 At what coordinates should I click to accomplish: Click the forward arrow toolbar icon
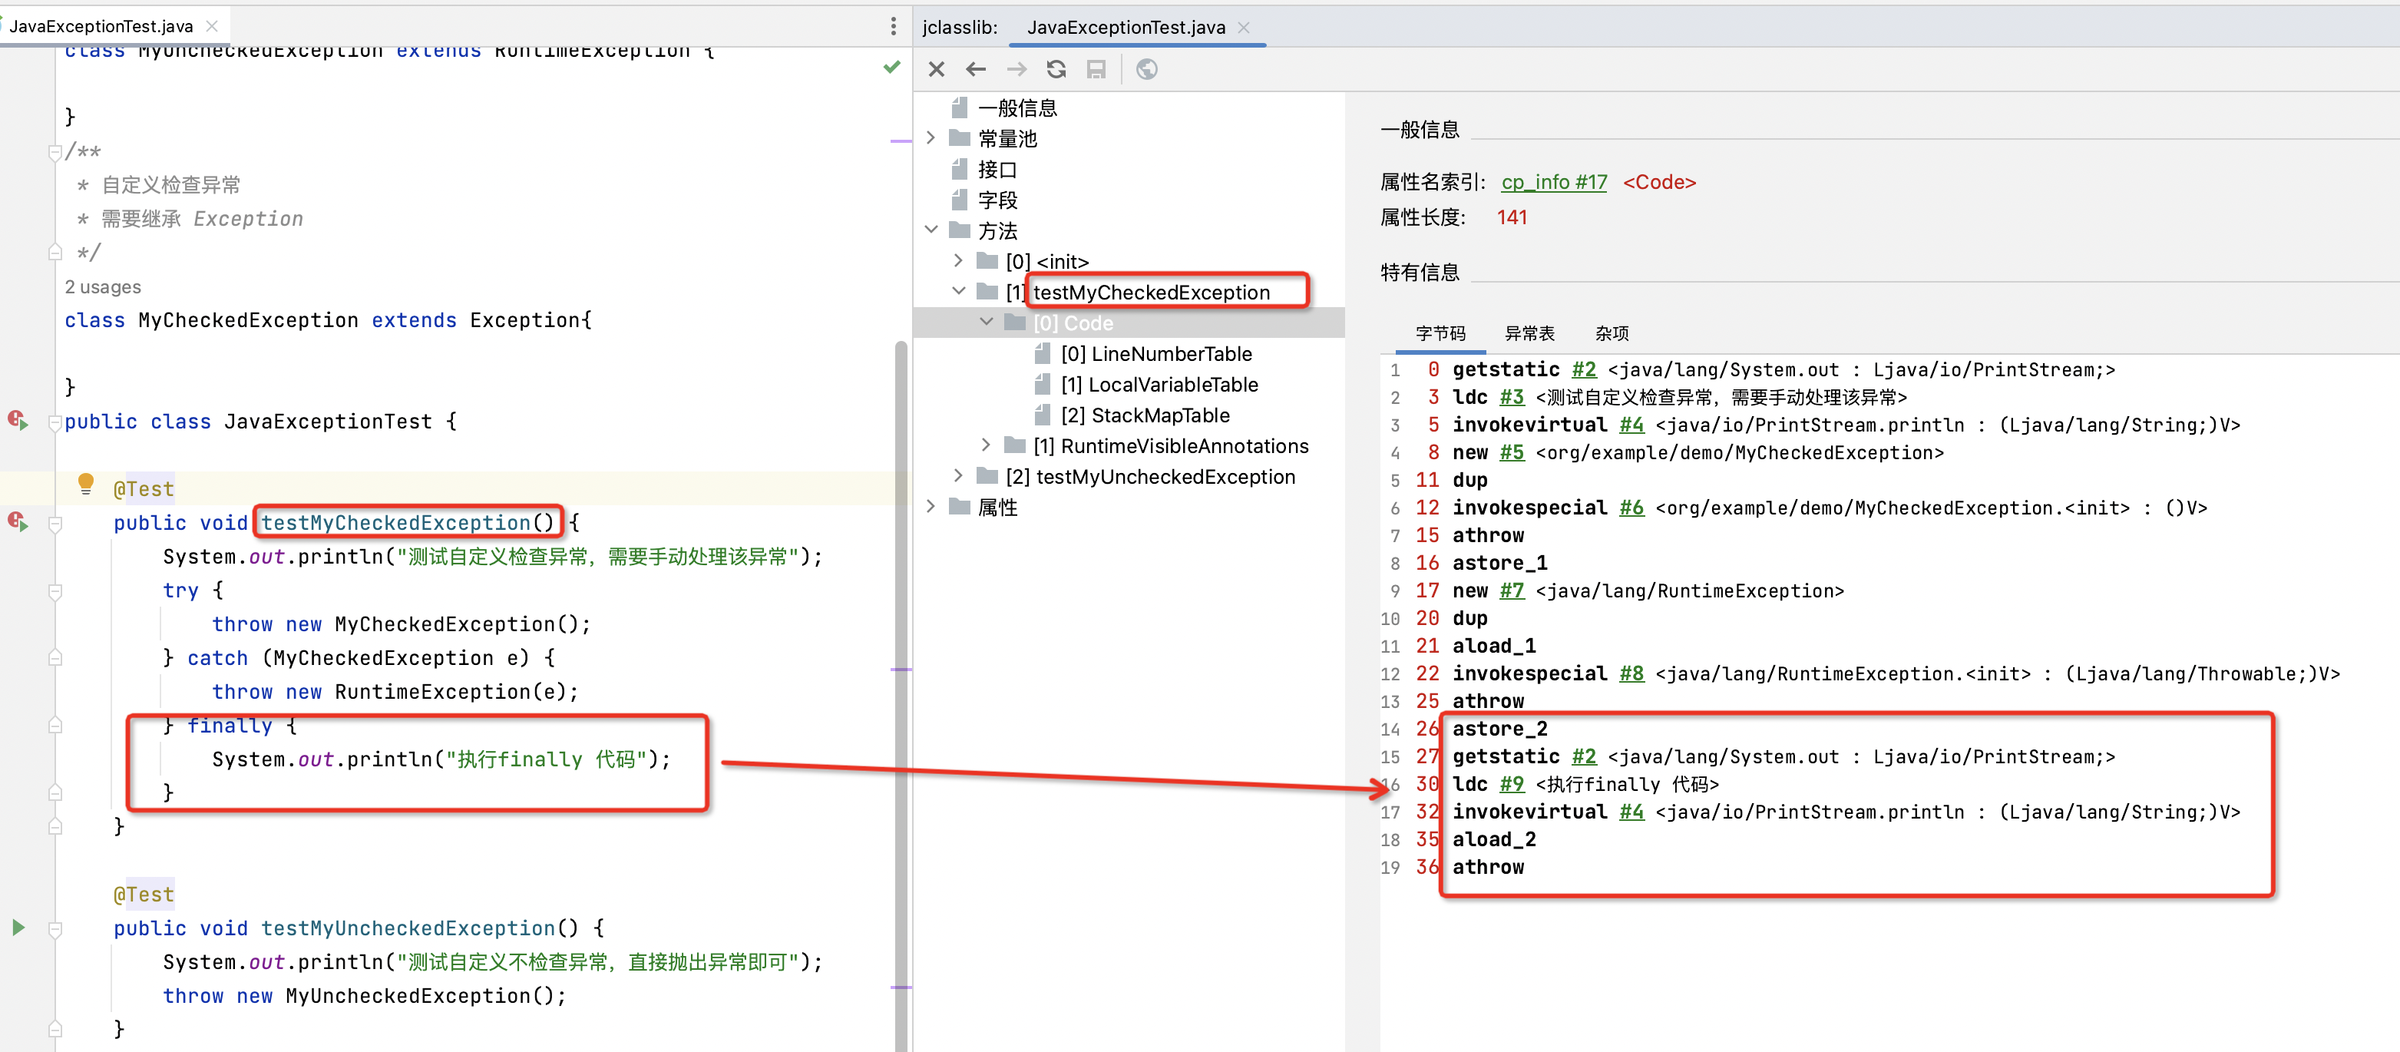(x=1016, y=69)
